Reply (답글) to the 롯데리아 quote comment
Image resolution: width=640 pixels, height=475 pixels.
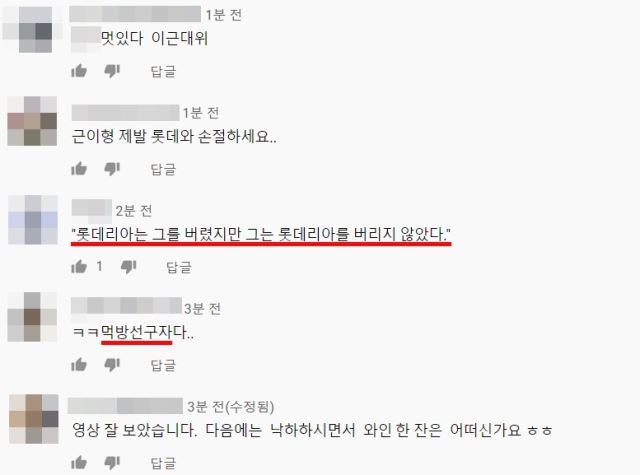pos(179,267)
